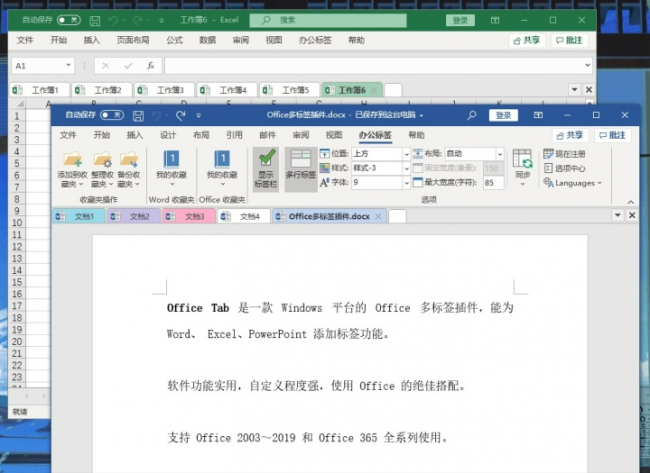The image size is (650, 473).
Task: Open quick access toolbar customize arrow in Word
Action: click(x=199, y=116)
